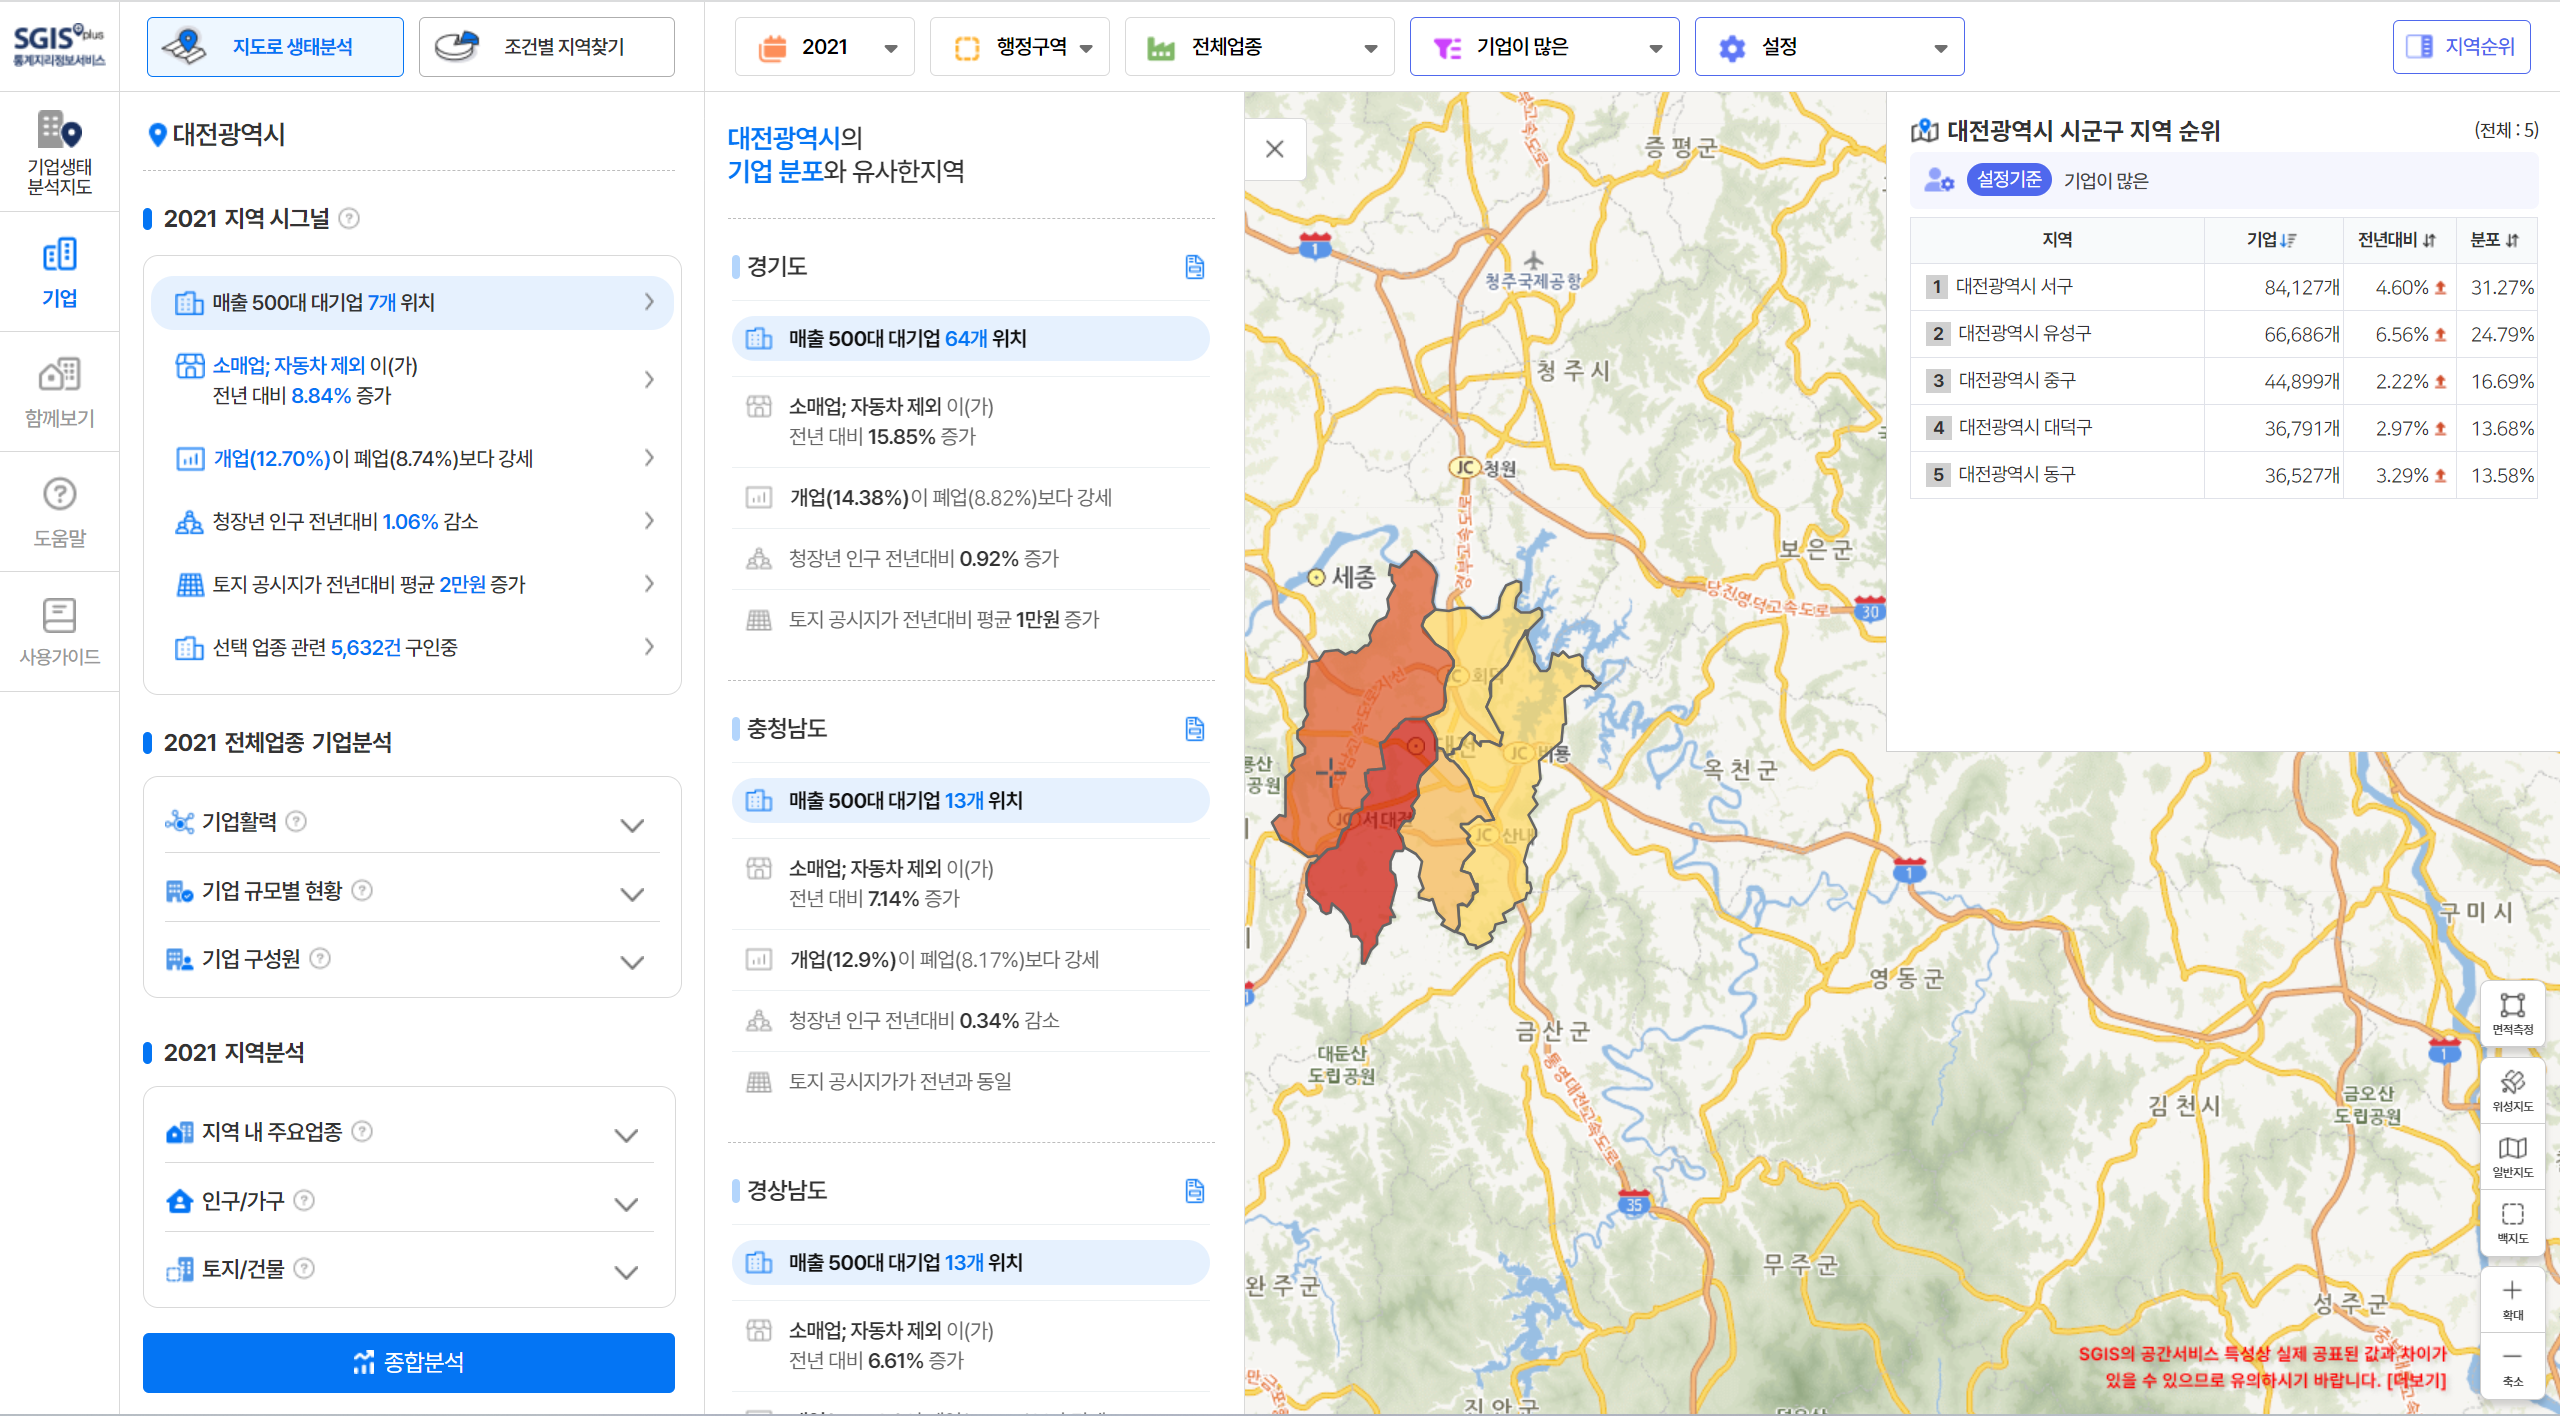The width and height of the screenshot is (2560, 1416).
Task: Switch to 일반지도 general map view
Action: (x=2513, y=1157)
